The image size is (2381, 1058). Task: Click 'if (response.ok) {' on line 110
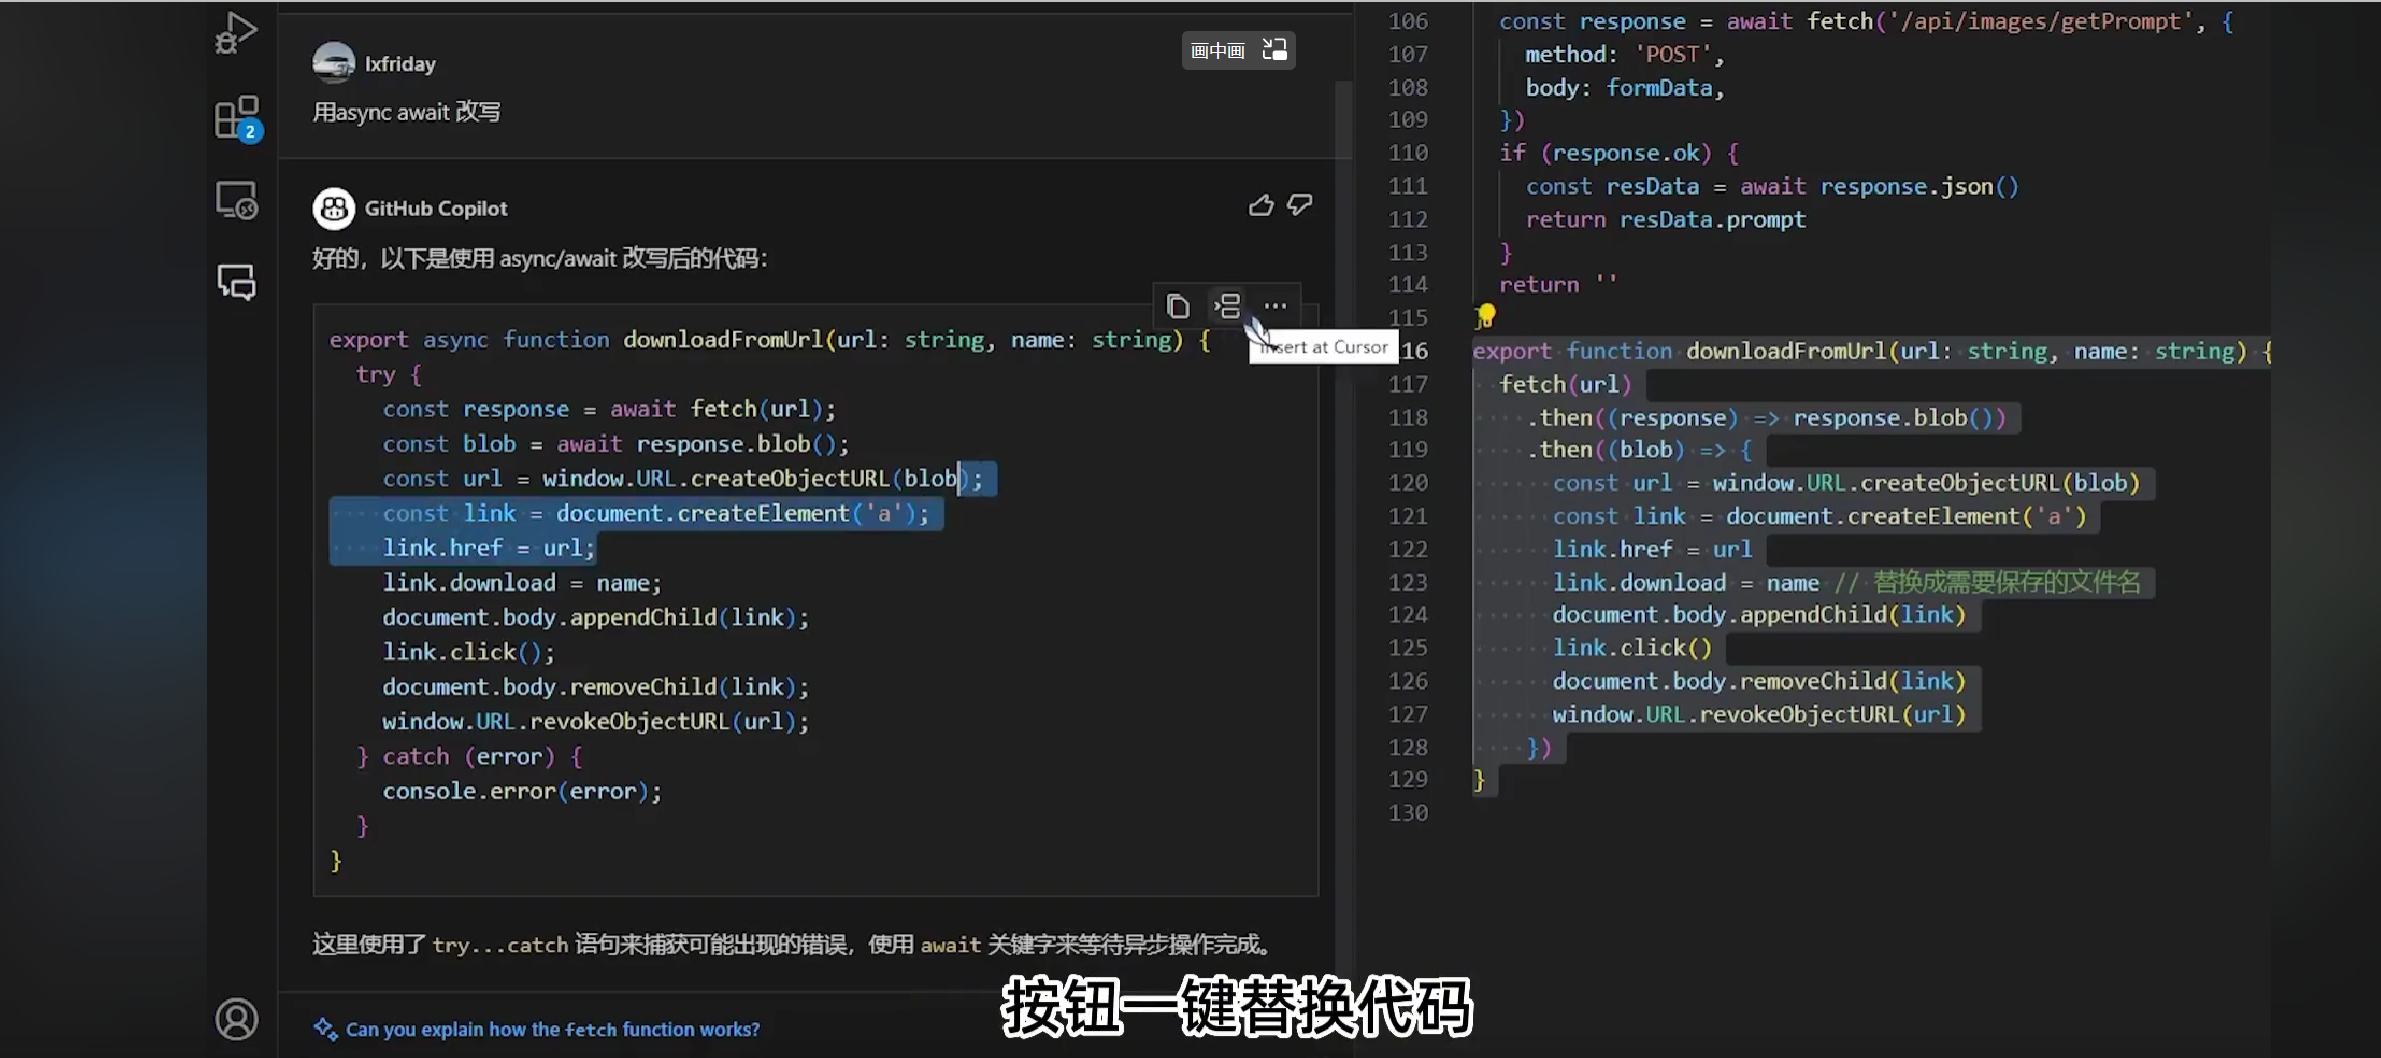tap(1619, 153)
